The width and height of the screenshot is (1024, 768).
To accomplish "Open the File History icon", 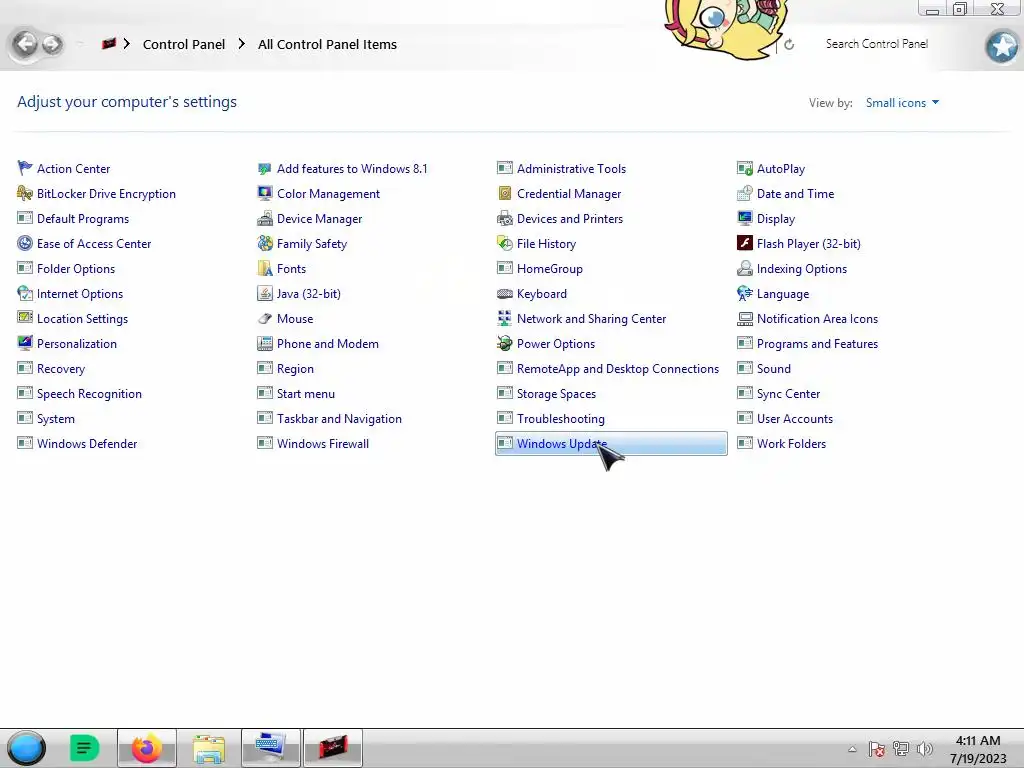I will coord(505,244).
